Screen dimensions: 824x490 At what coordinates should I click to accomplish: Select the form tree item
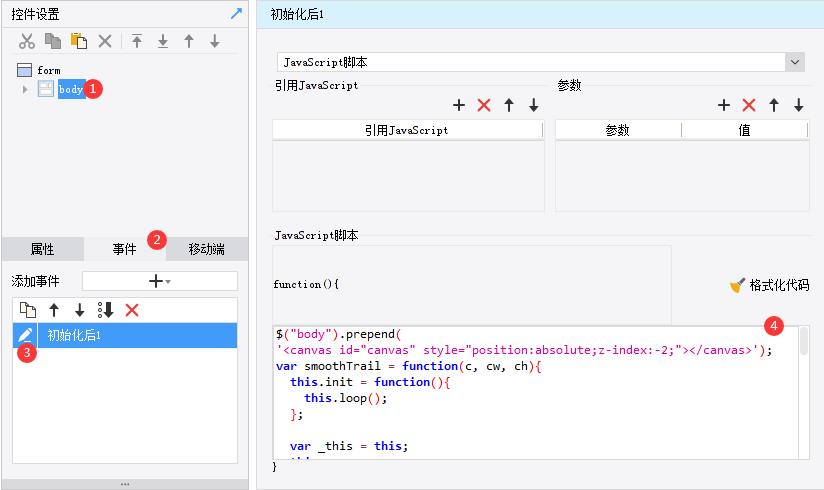click(x=48, y=70)
